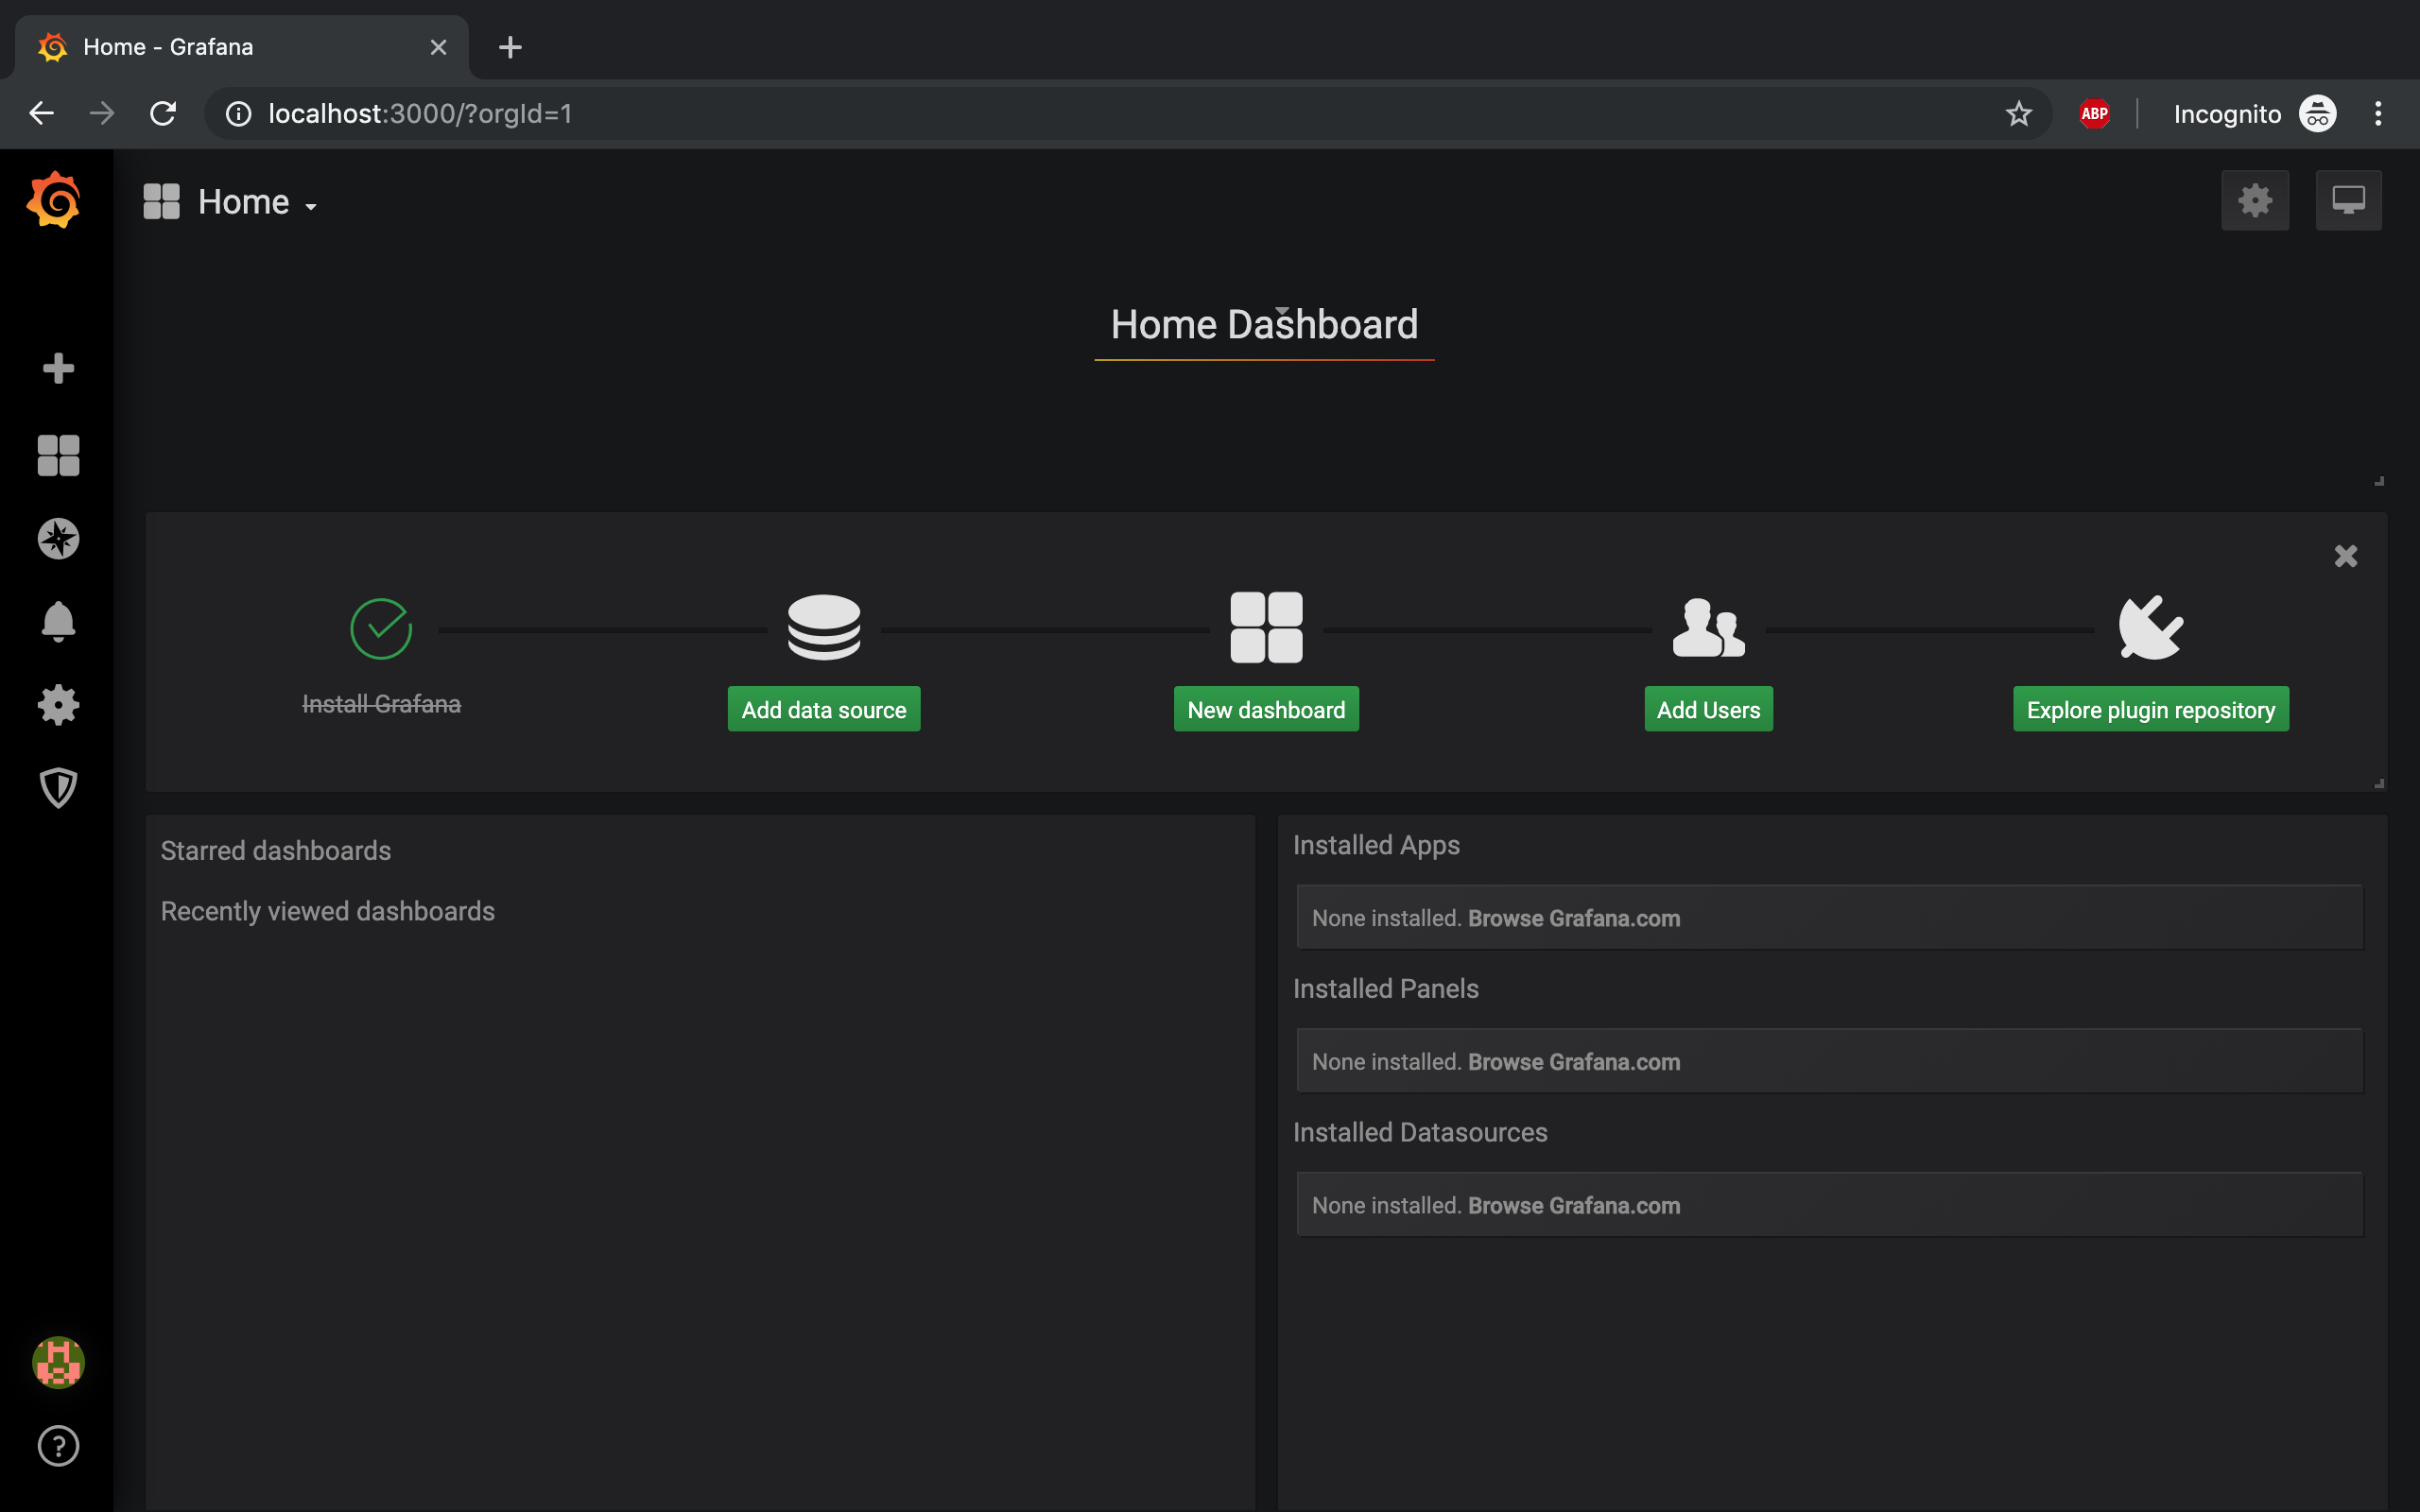Click the plug plugin step icon
Viewport: 2420px width, 1512px height.
2150,627
